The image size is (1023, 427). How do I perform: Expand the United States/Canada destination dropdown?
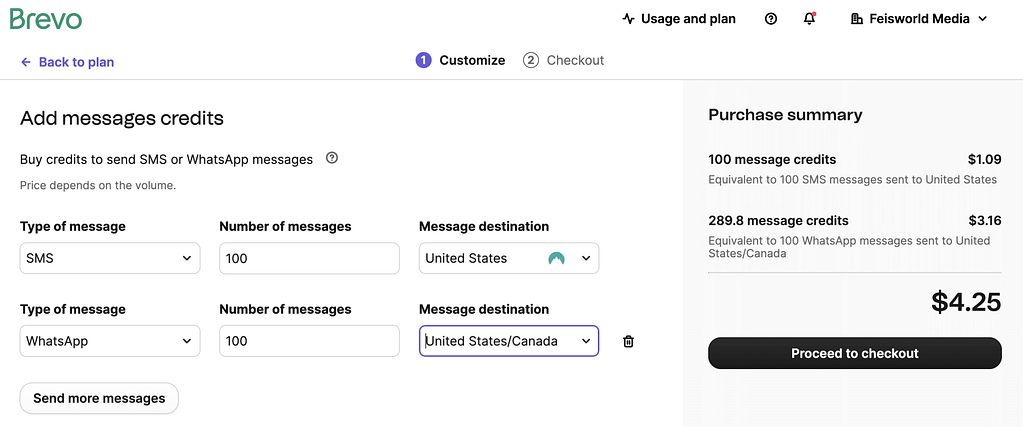click(586, 341)
